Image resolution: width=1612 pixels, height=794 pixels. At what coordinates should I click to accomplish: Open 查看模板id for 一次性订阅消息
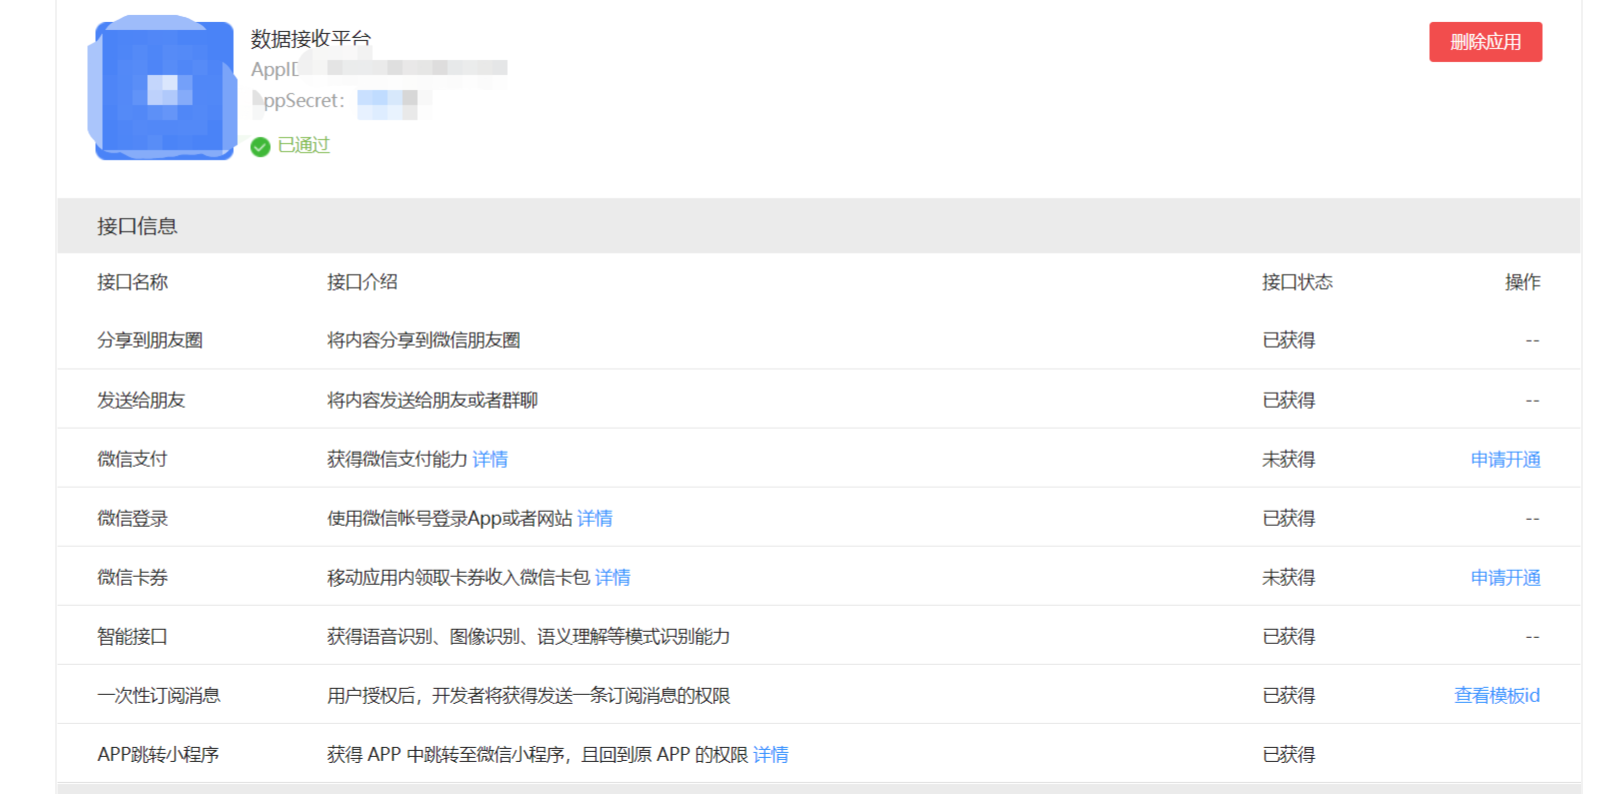[1496, 695]
